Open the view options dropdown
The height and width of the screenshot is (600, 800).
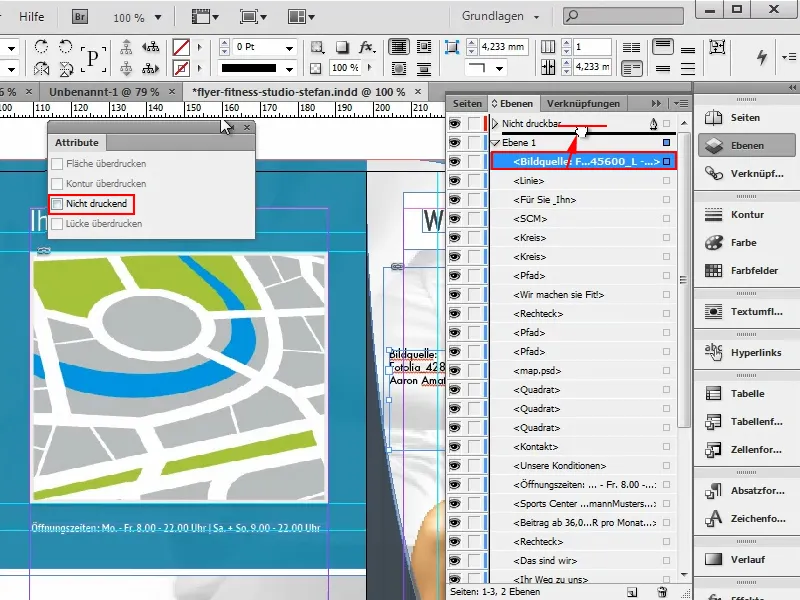point(205,17)
